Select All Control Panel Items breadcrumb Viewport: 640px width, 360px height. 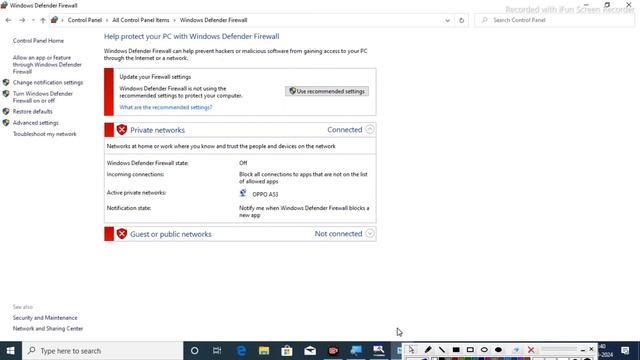[x=141, y=20]
